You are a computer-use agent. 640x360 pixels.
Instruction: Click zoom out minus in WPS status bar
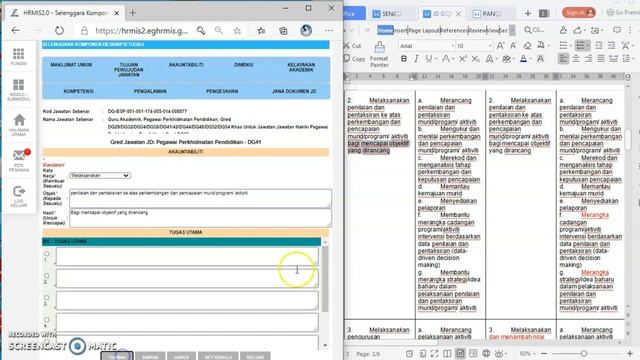click(544, 353)
